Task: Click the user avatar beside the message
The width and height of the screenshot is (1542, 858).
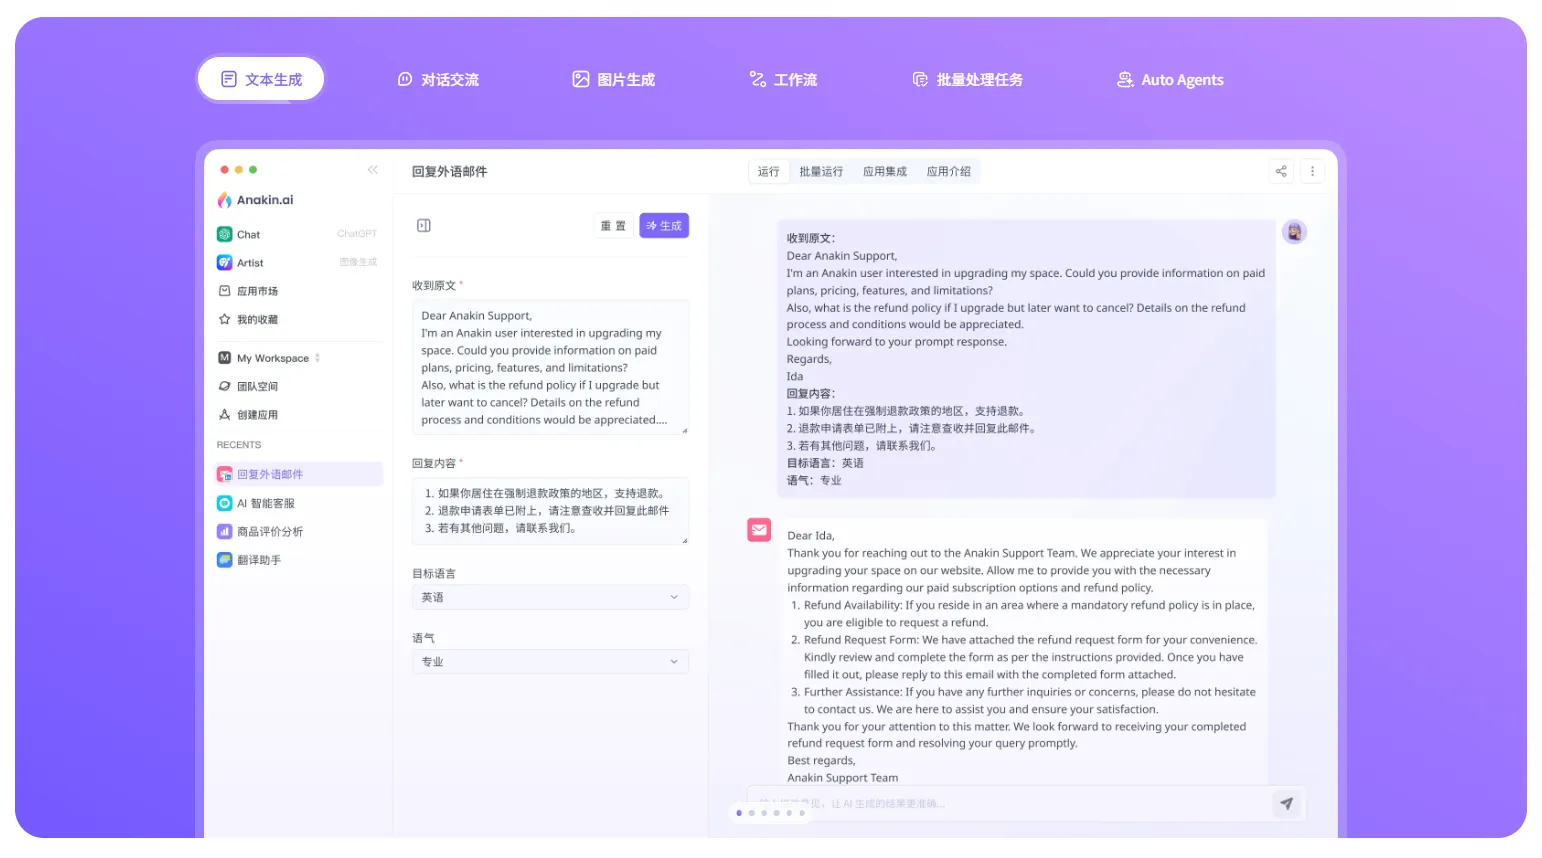Action: pos(1294,232)
